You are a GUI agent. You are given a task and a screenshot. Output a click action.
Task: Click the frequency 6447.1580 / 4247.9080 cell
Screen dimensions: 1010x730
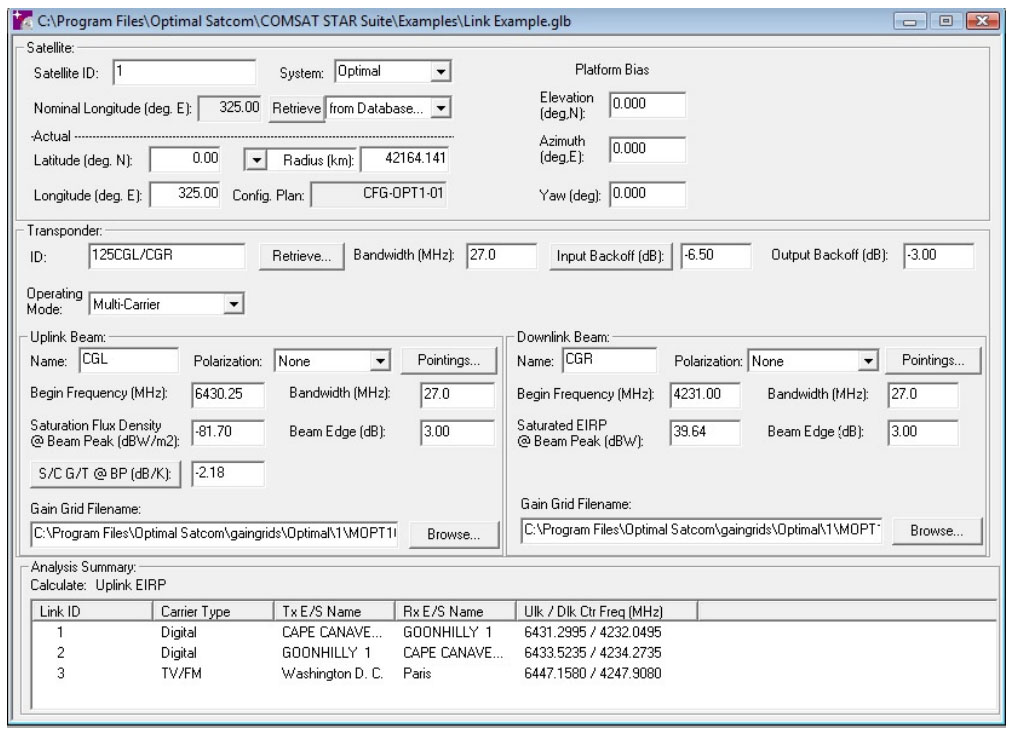(593, 673)
